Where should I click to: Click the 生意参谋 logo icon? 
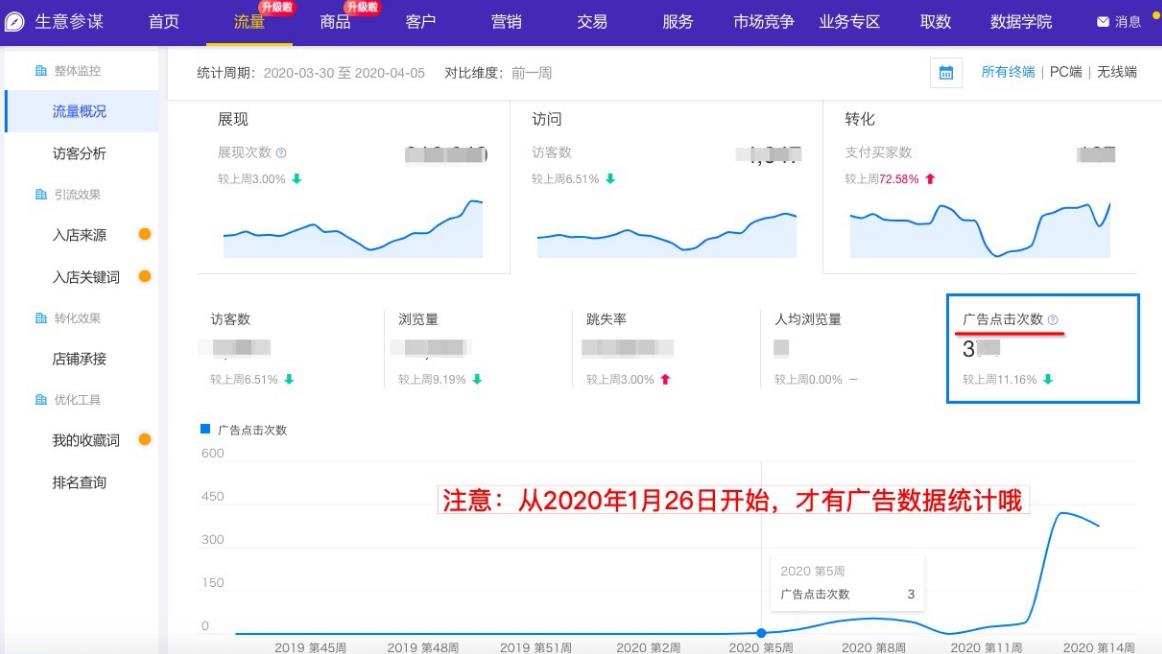pos(12,20)
